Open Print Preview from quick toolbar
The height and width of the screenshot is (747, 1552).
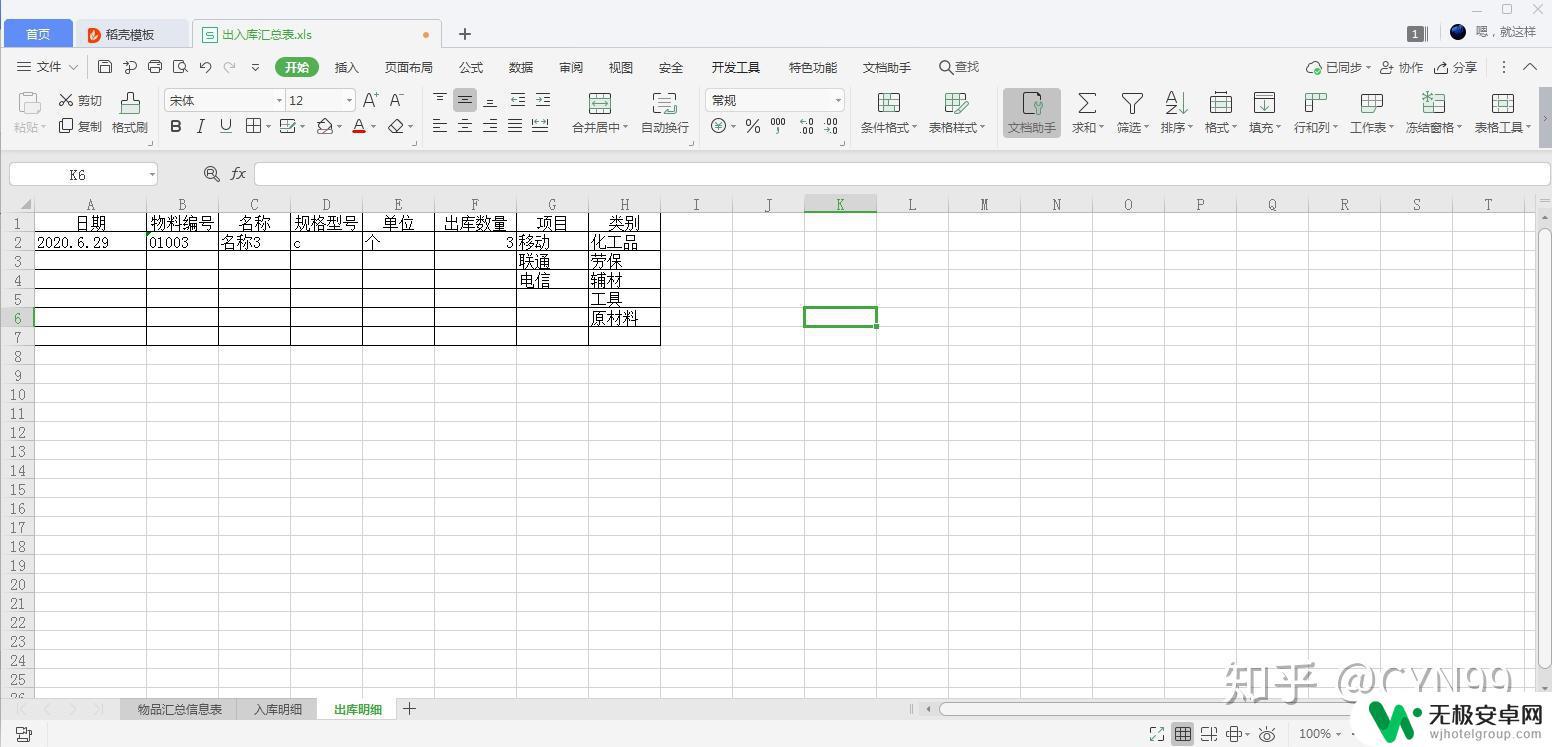(180, 67)
